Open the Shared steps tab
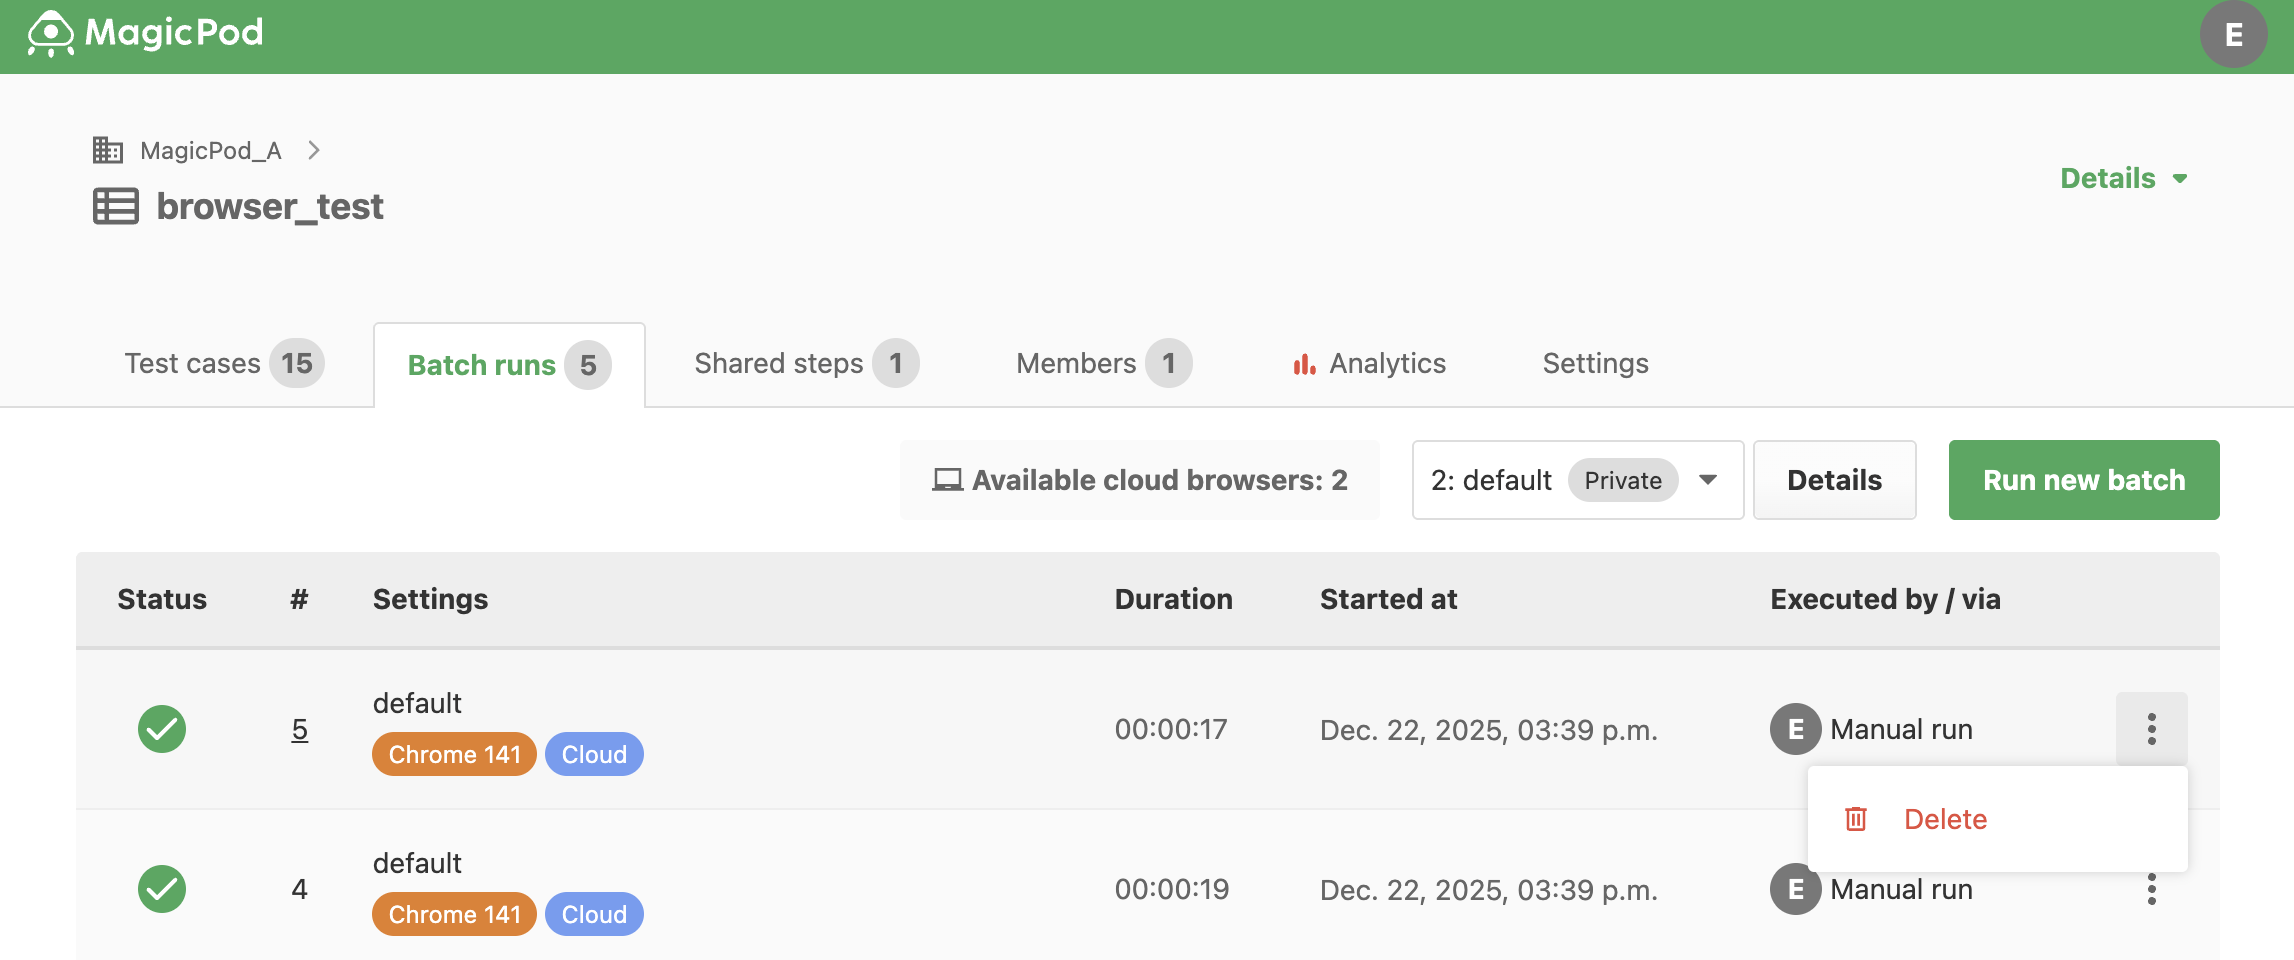2294x960 pixels. [806, 363]
